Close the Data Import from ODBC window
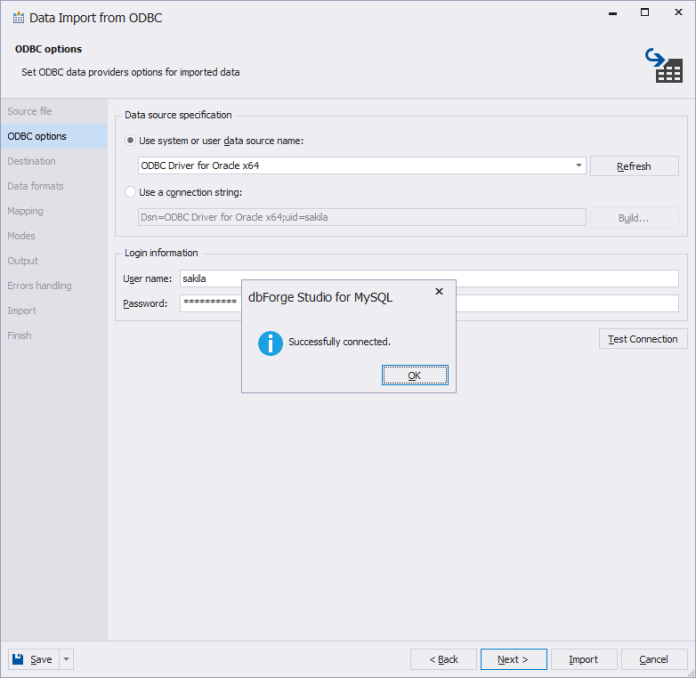The height and width of the screenshot is (678, 696). (x=678, y=12)
